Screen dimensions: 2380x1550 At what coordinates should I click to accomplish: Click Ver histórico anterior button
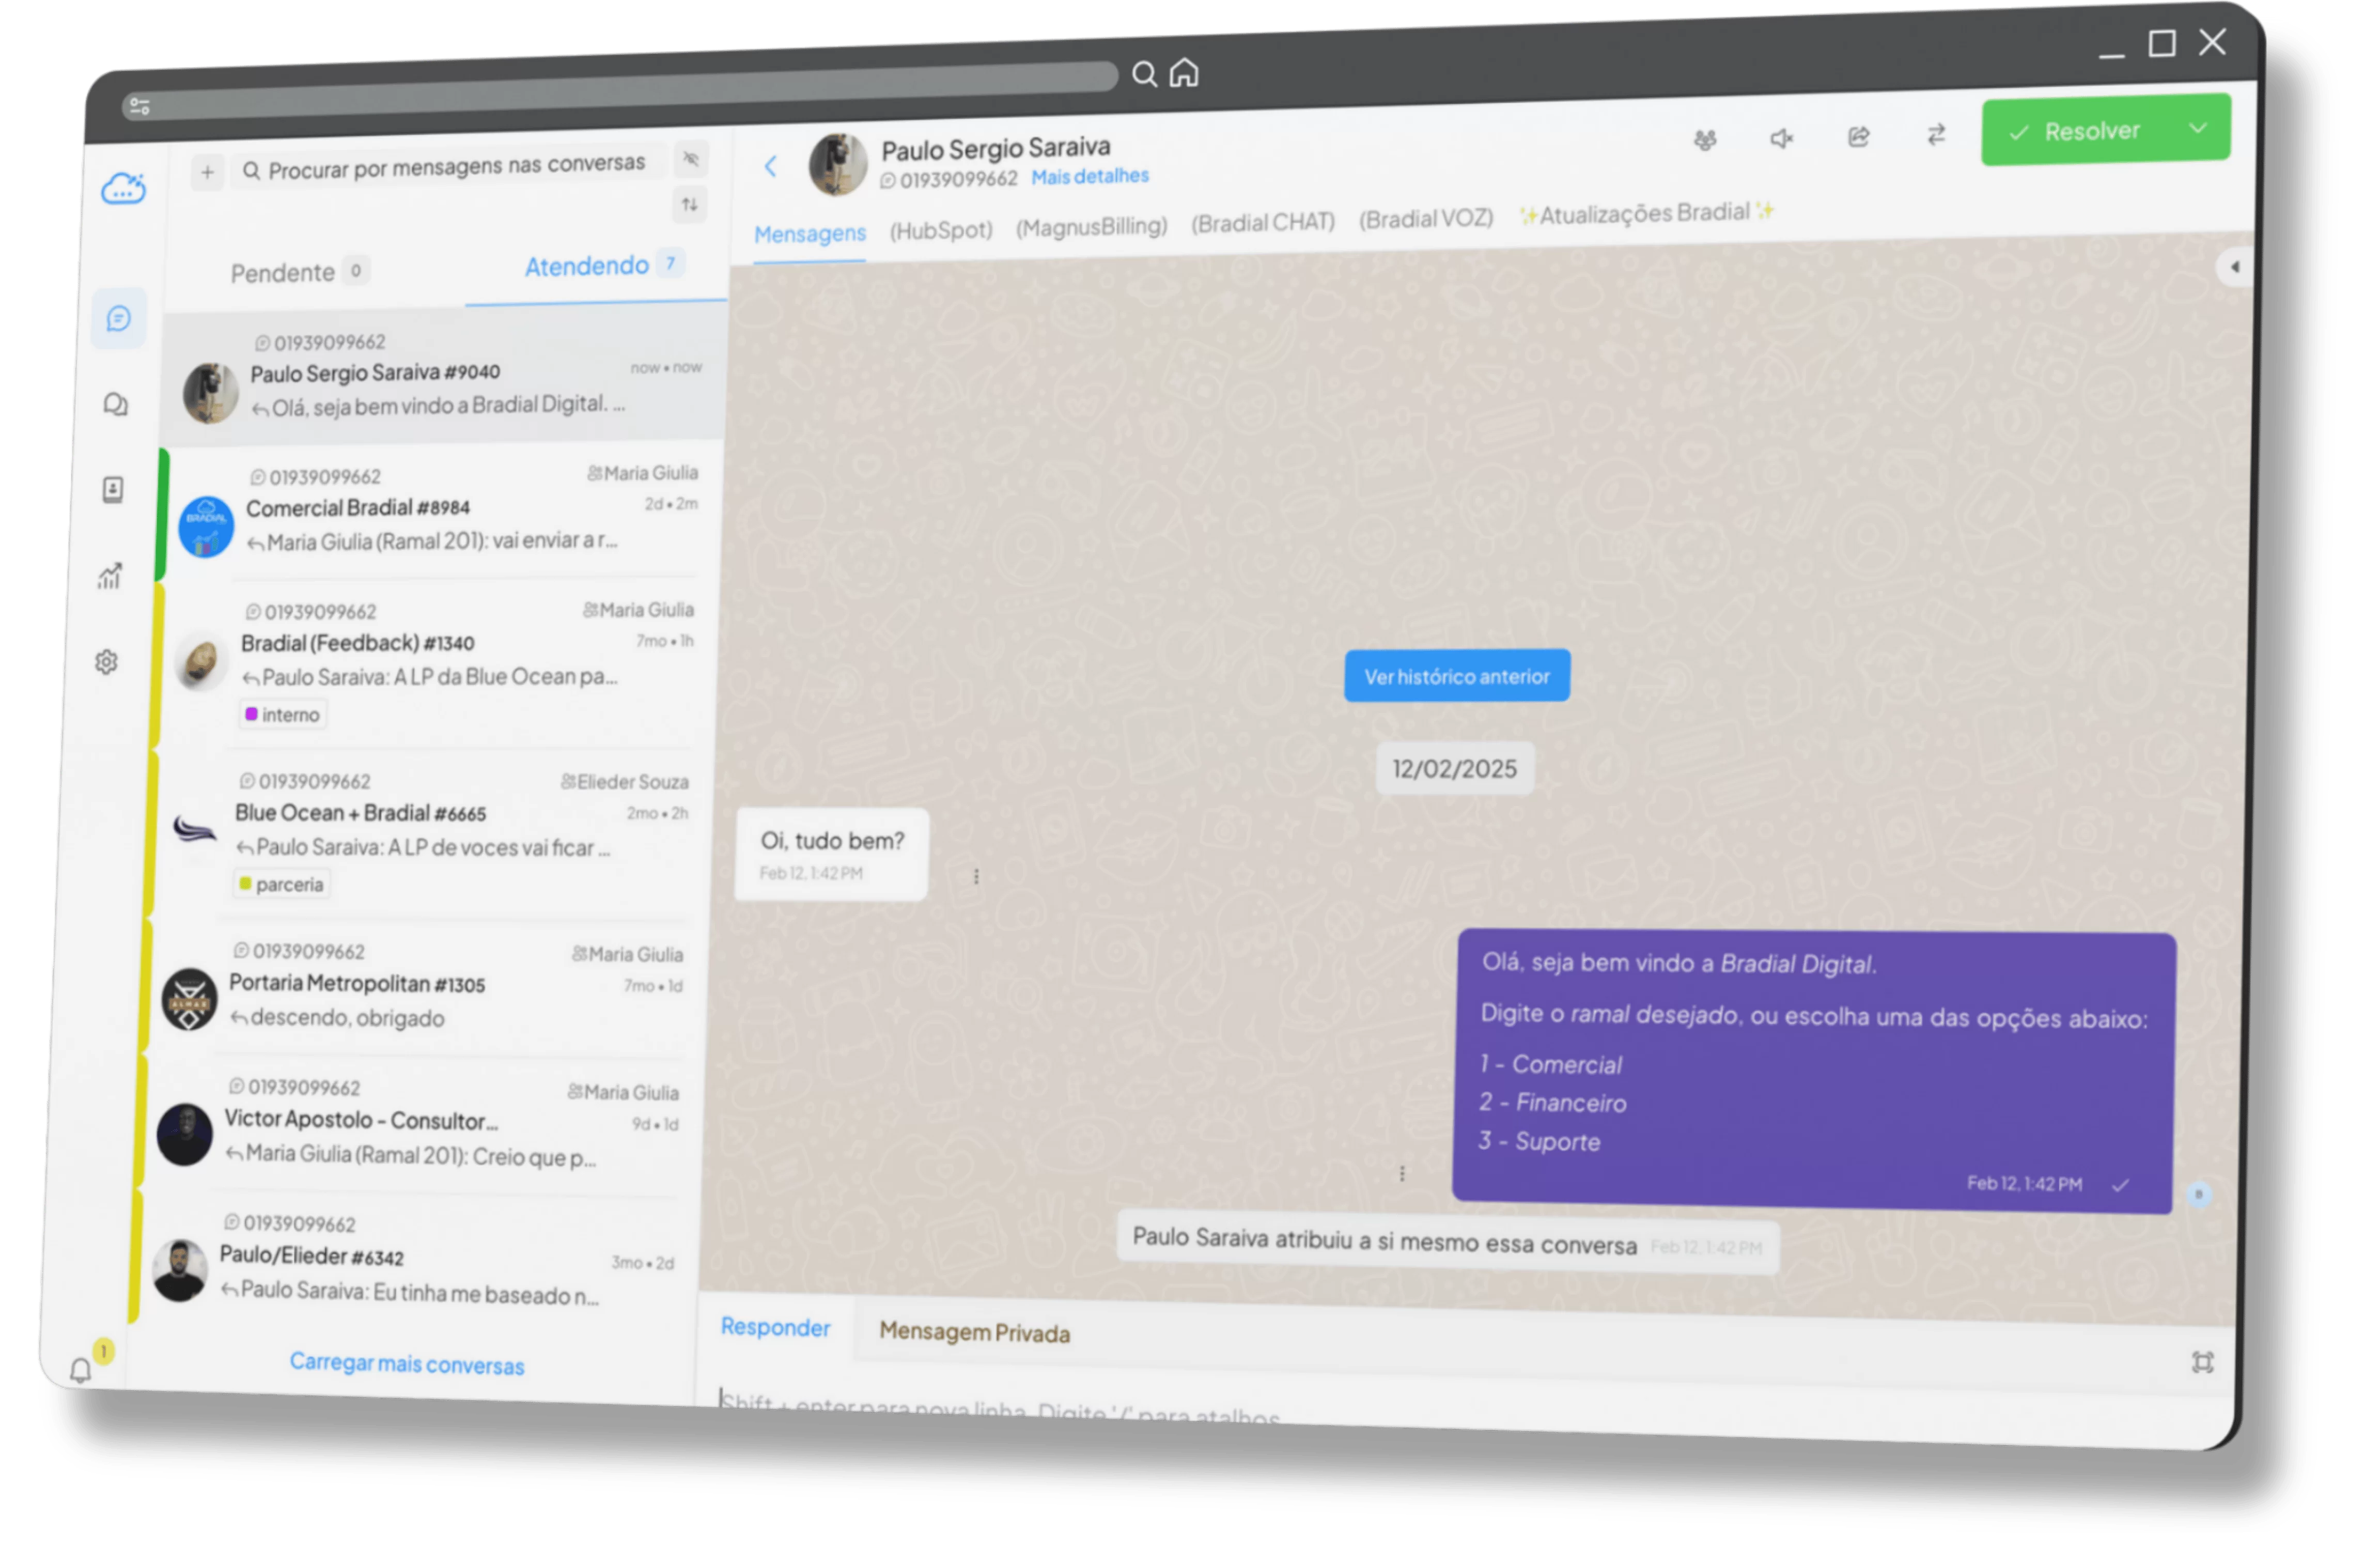pos(1456,677)
